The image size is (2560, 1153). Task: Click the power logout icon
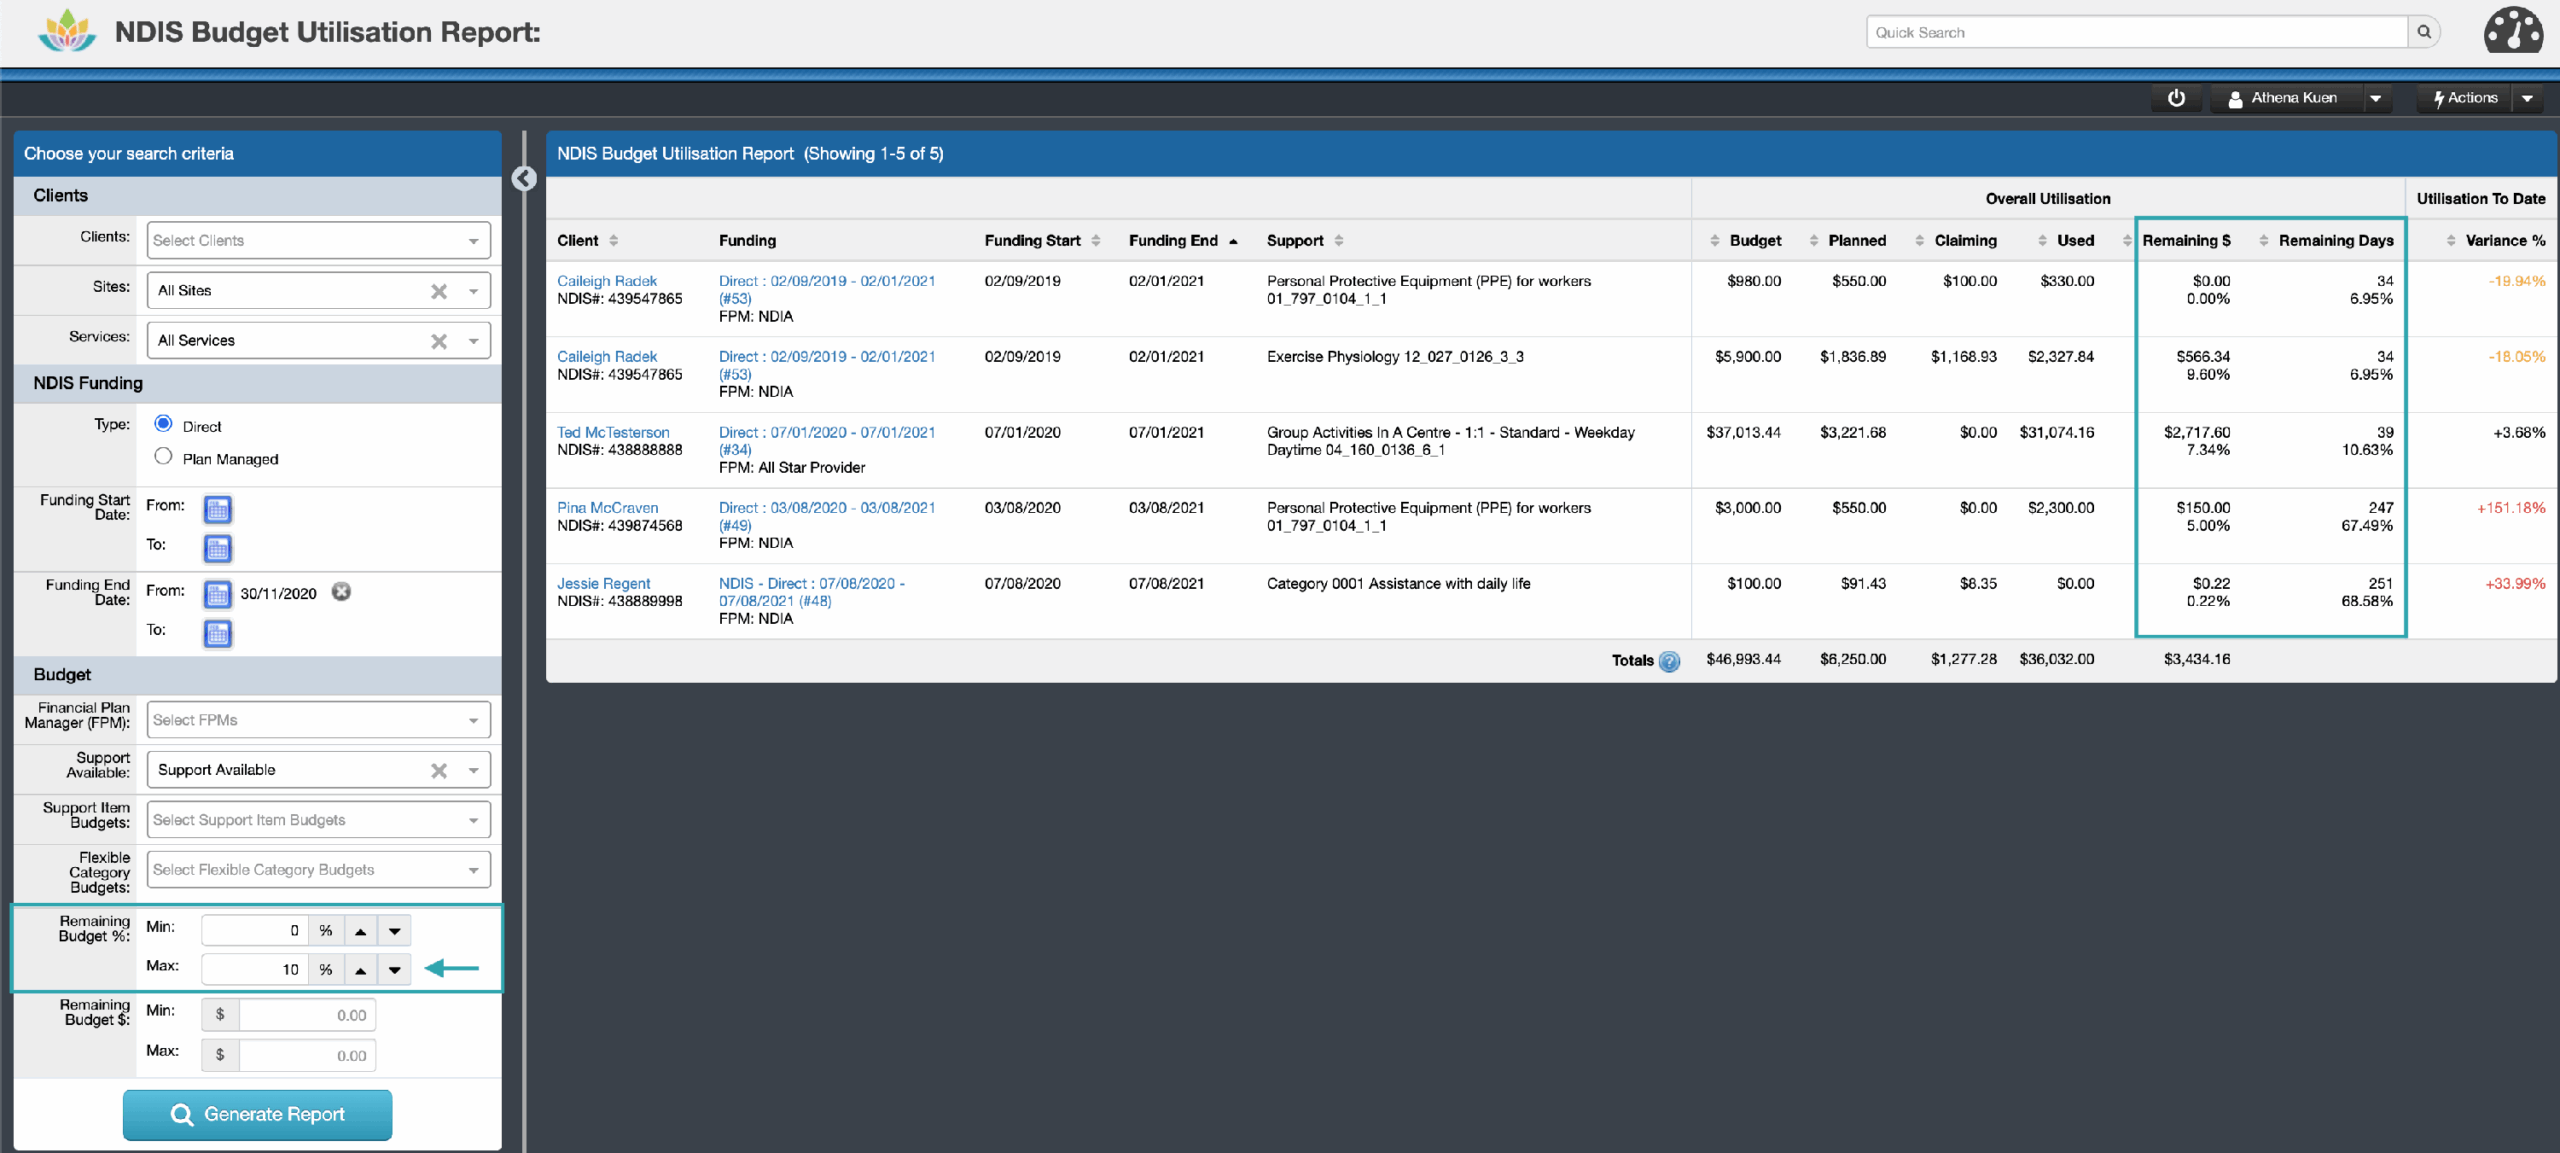[2176, 98]
